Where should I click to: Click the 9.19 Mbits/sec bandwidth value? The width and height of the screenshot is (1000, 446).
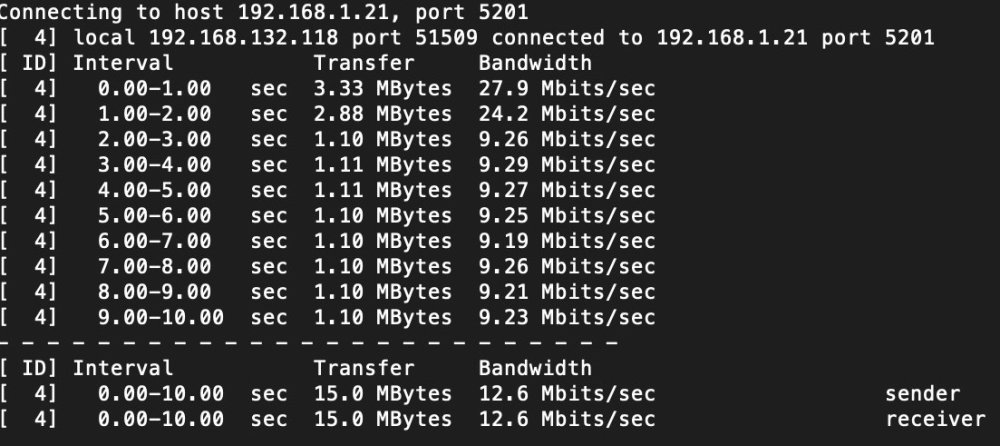pyautogui.click(x=567, y=241)
